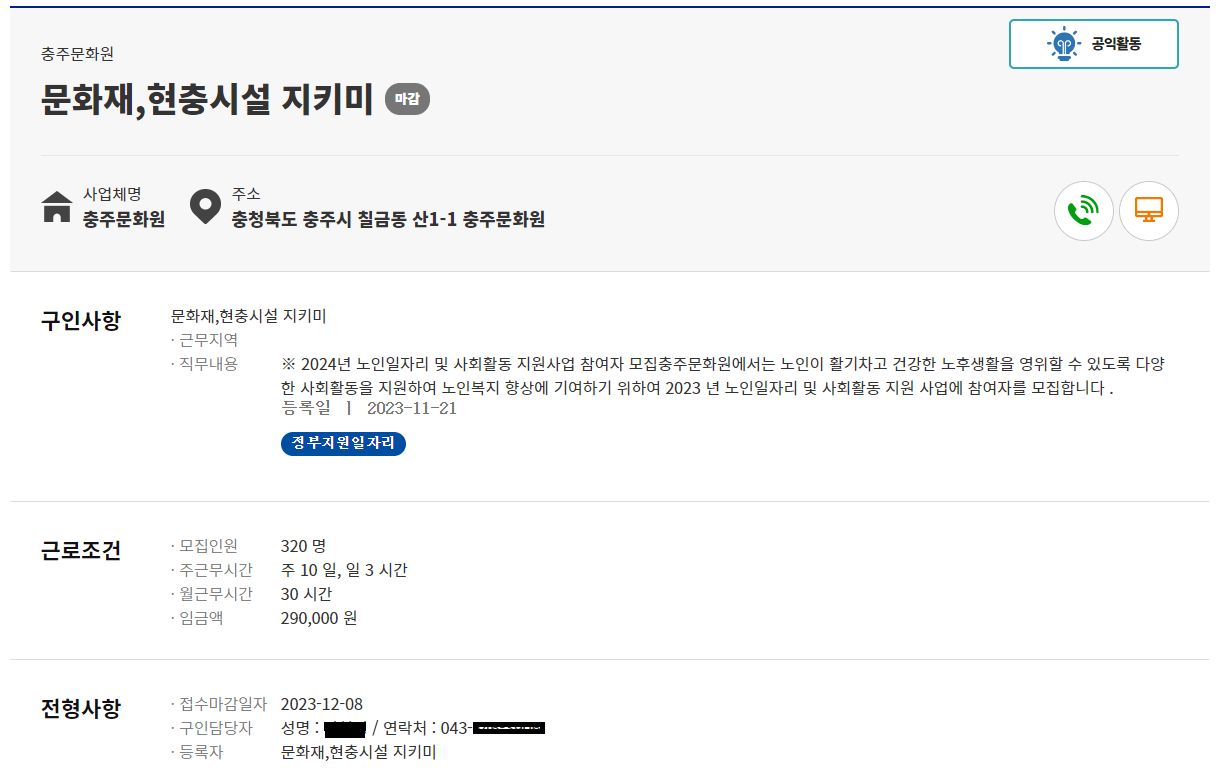
Task: Click the title 문화재,현충시설 지키미
Action: point(207,99)
